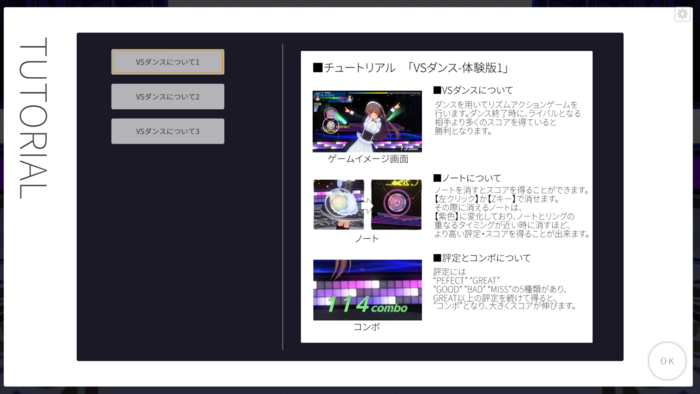Click the vertical TUTORIAL title text
Screen dimensions: 700x394
tap(33, 118)
